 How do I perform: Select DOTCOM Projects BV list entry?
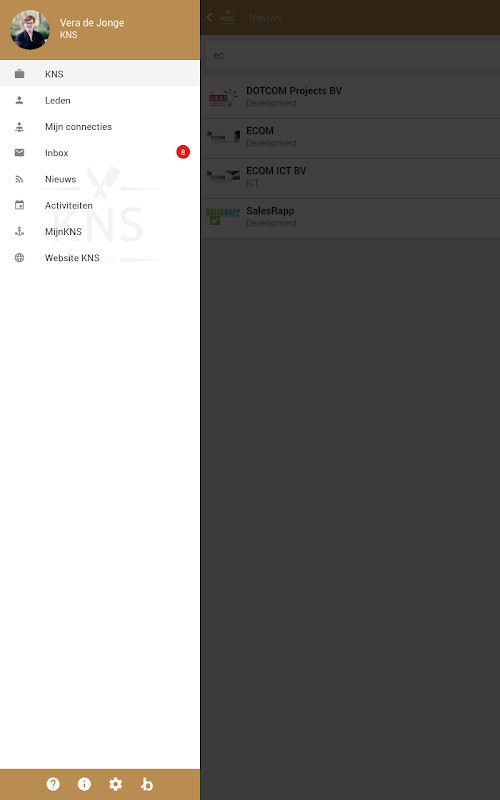[350, 97]
